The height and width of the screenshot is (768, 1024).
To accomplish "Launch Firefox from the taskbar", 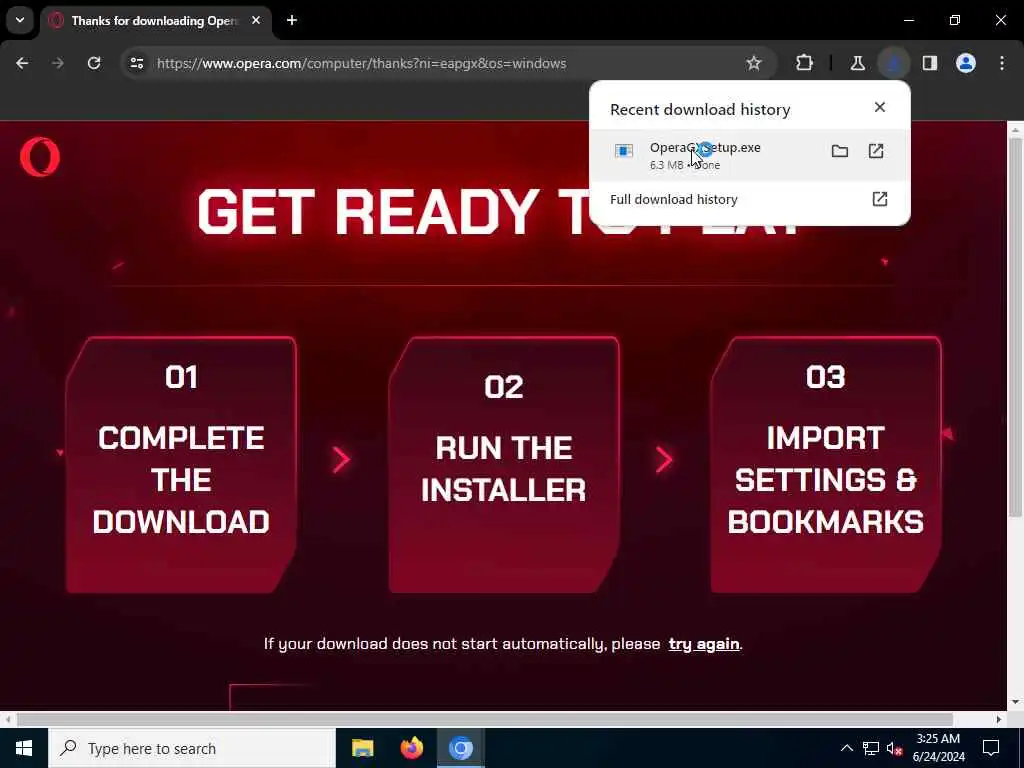I will pos(411,748).
